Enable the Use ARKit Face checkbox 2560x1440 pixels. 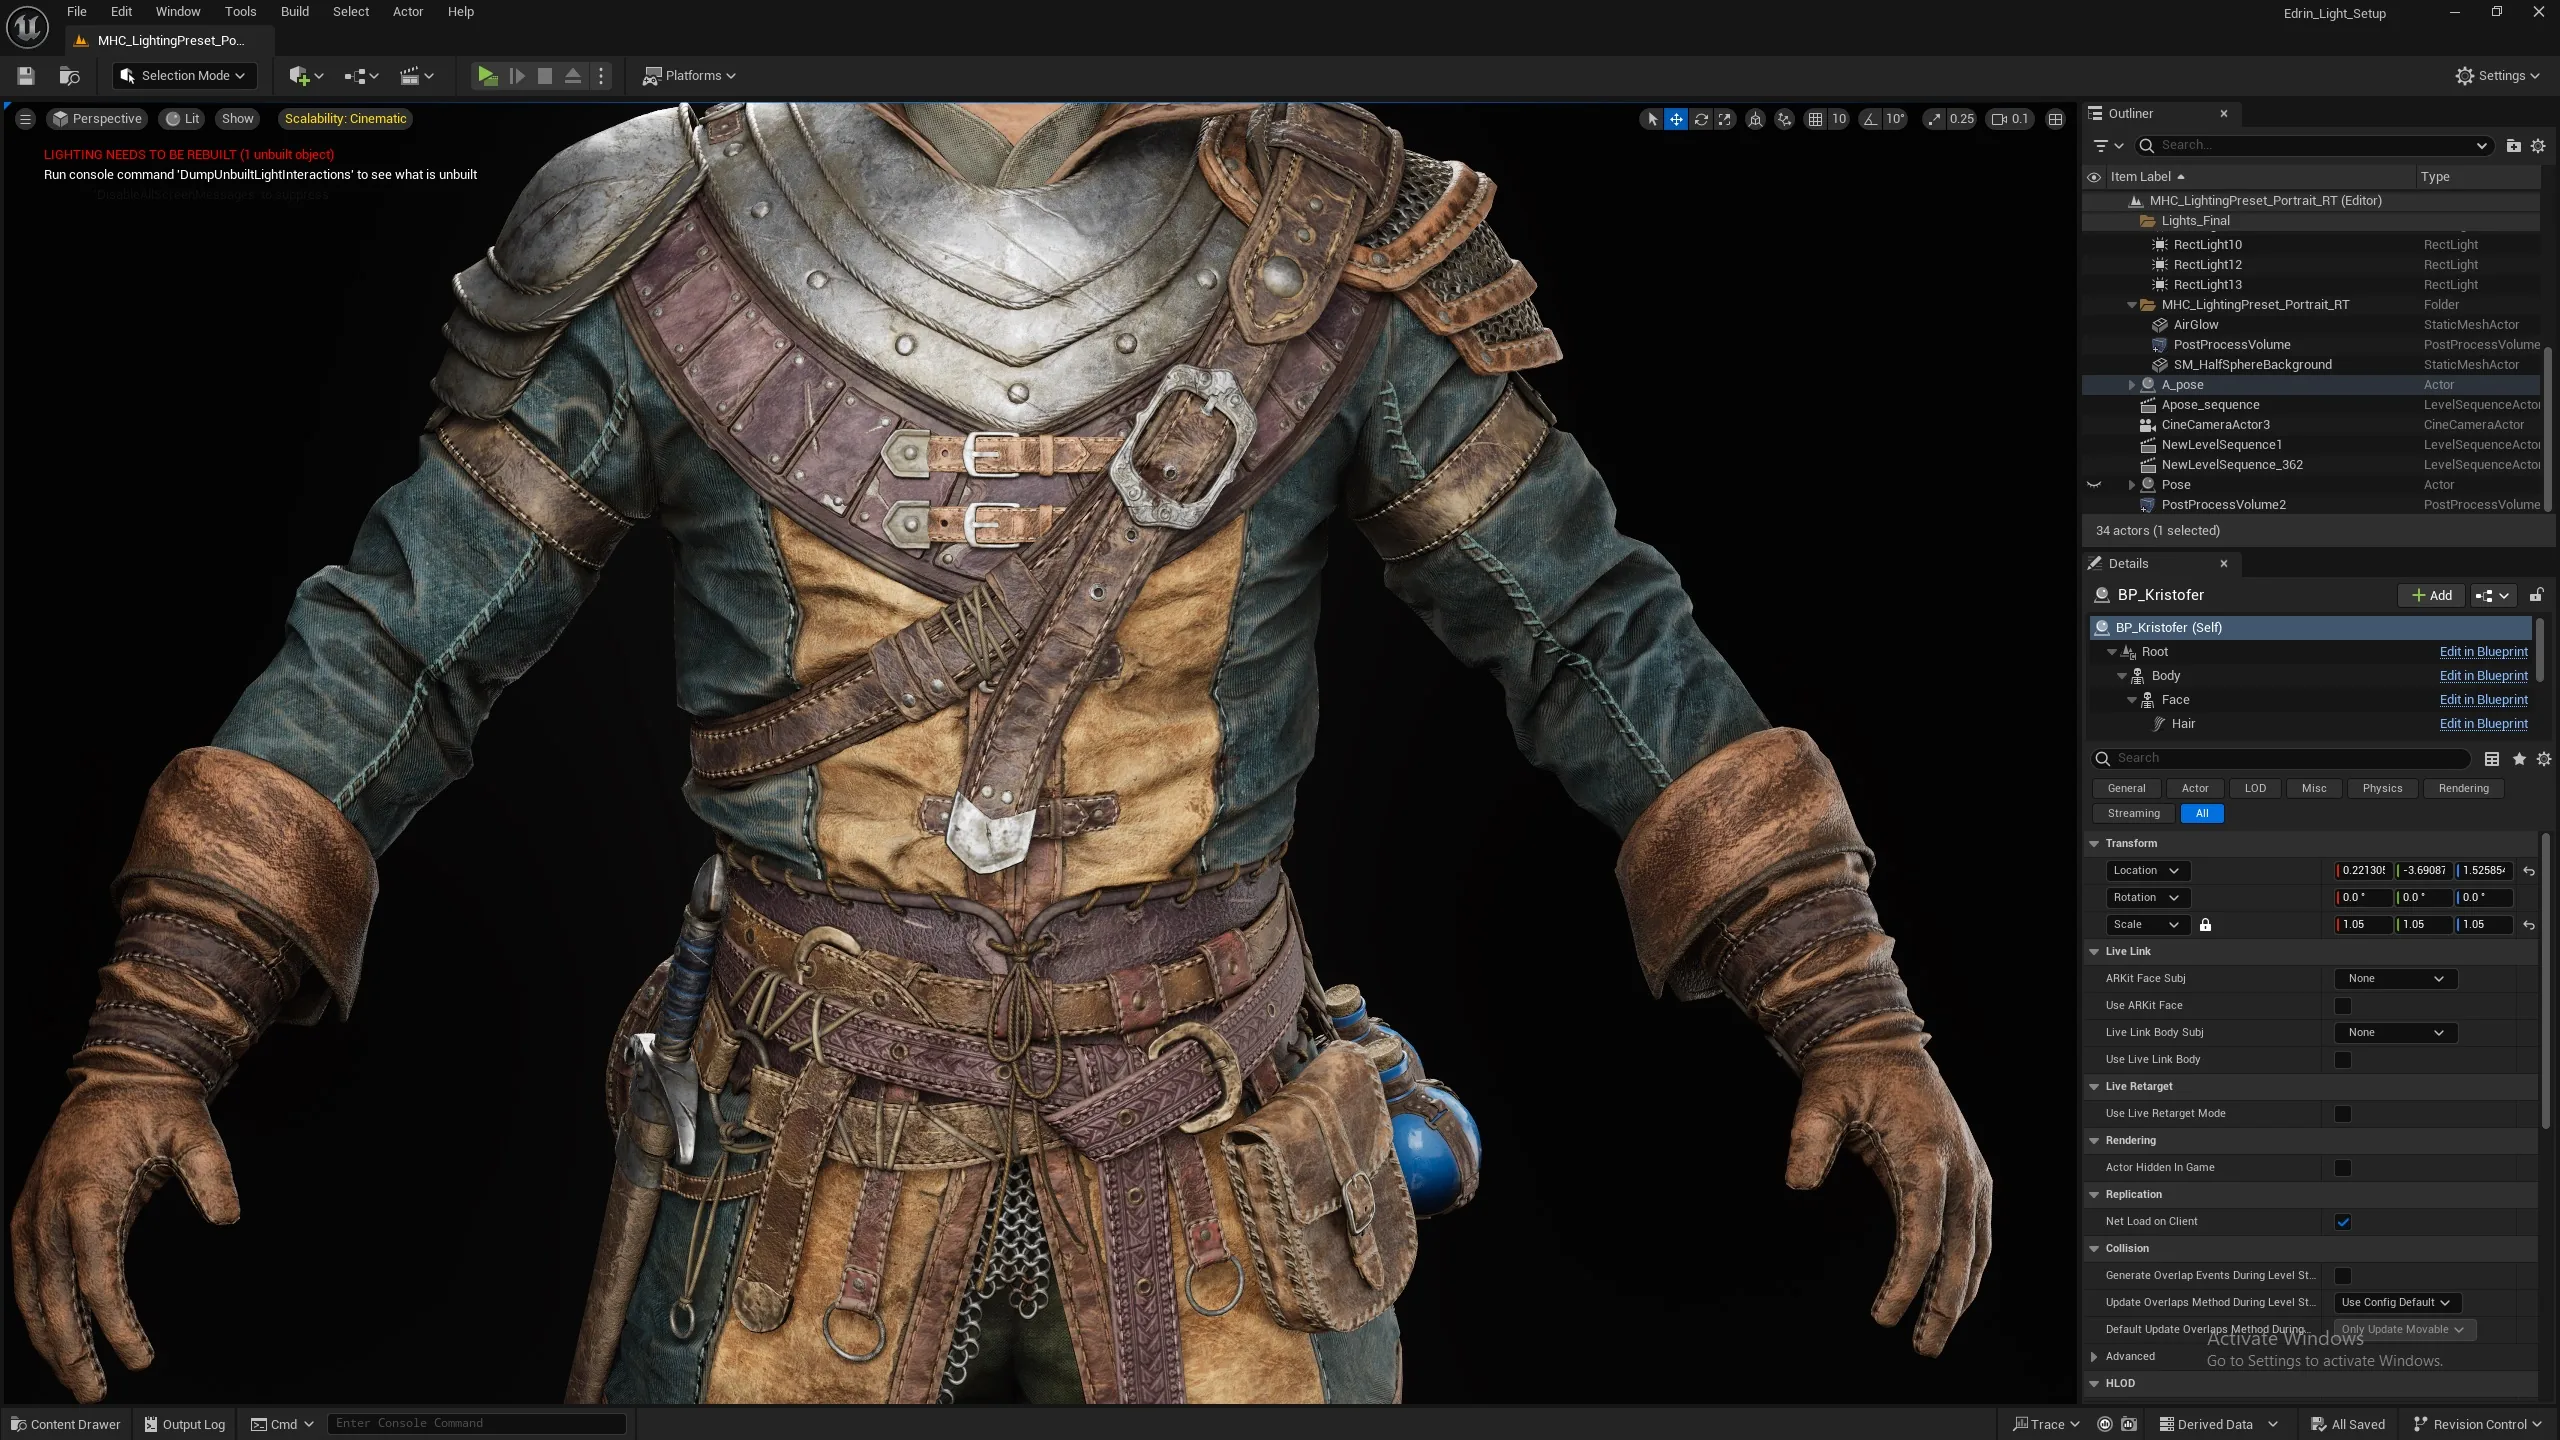(2342, 1006)
